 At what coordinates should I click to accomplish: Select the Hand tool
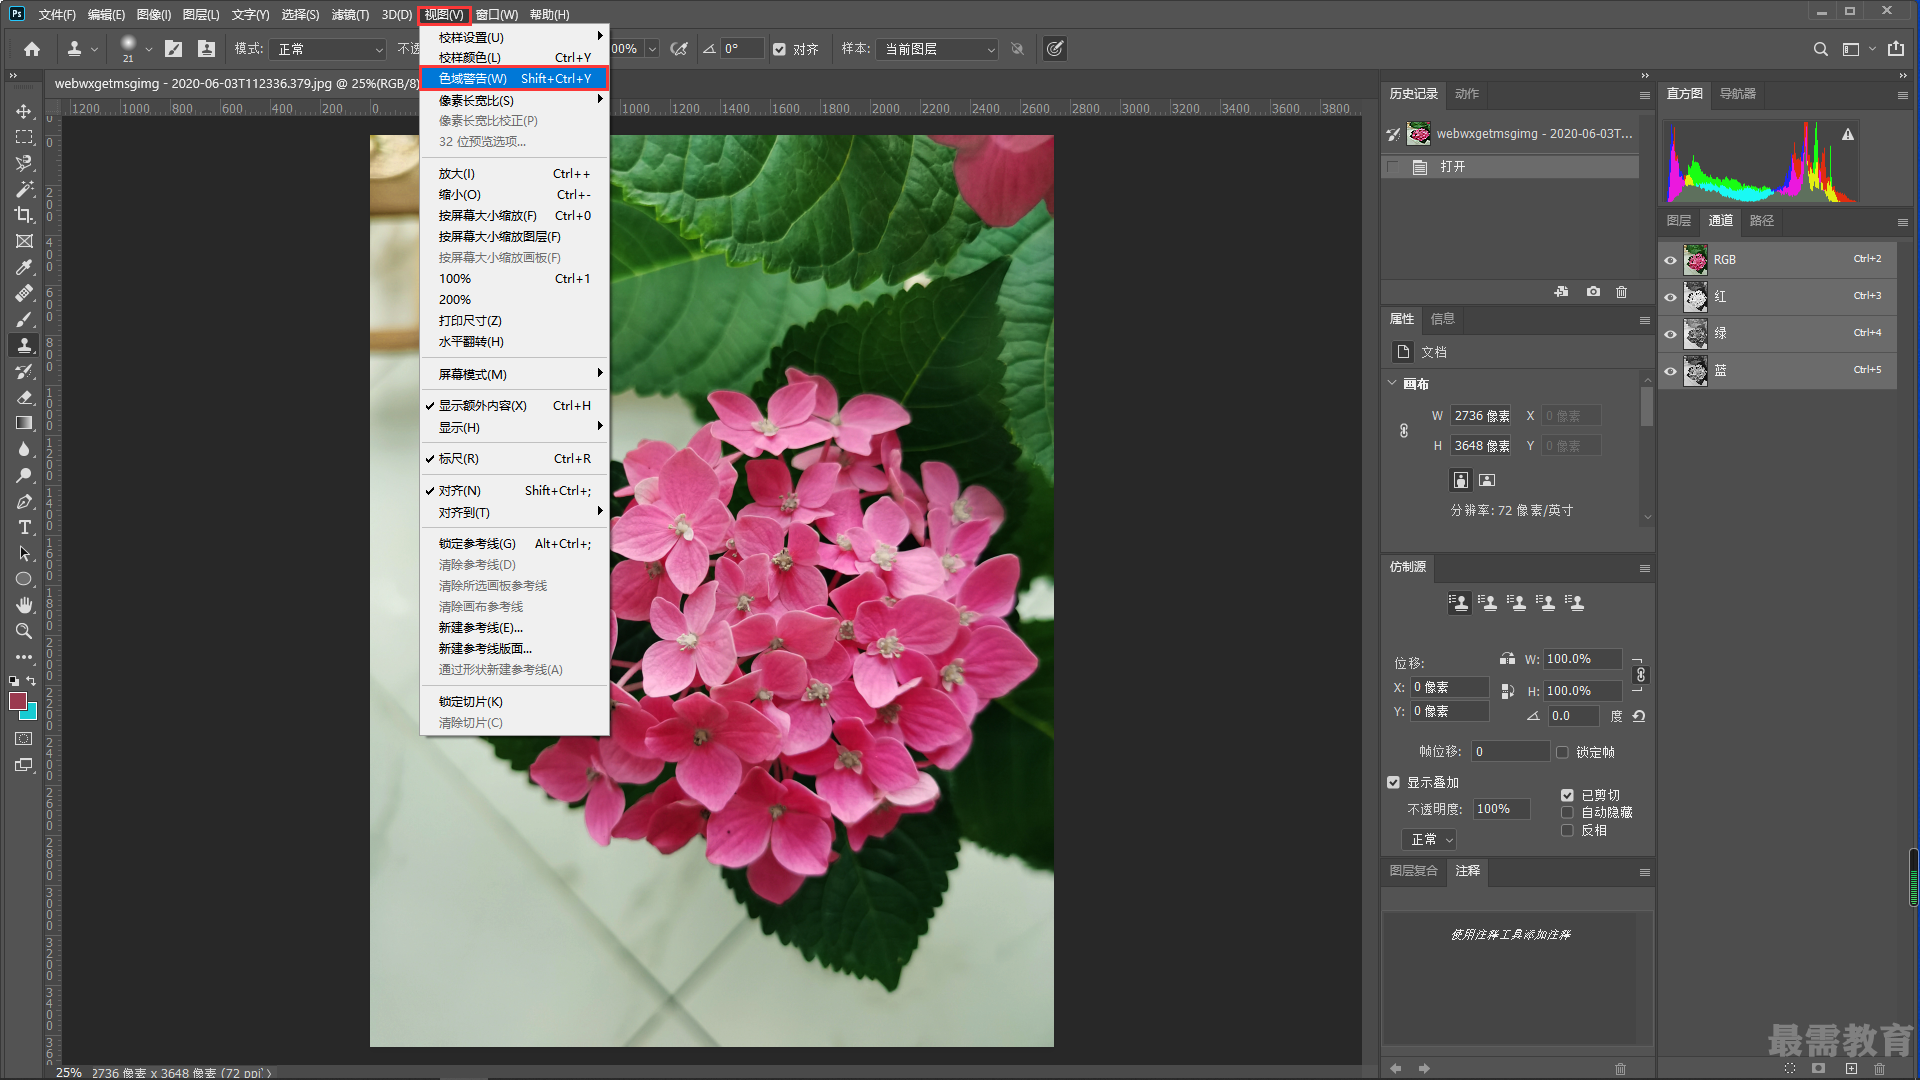(x=24, y=605)
